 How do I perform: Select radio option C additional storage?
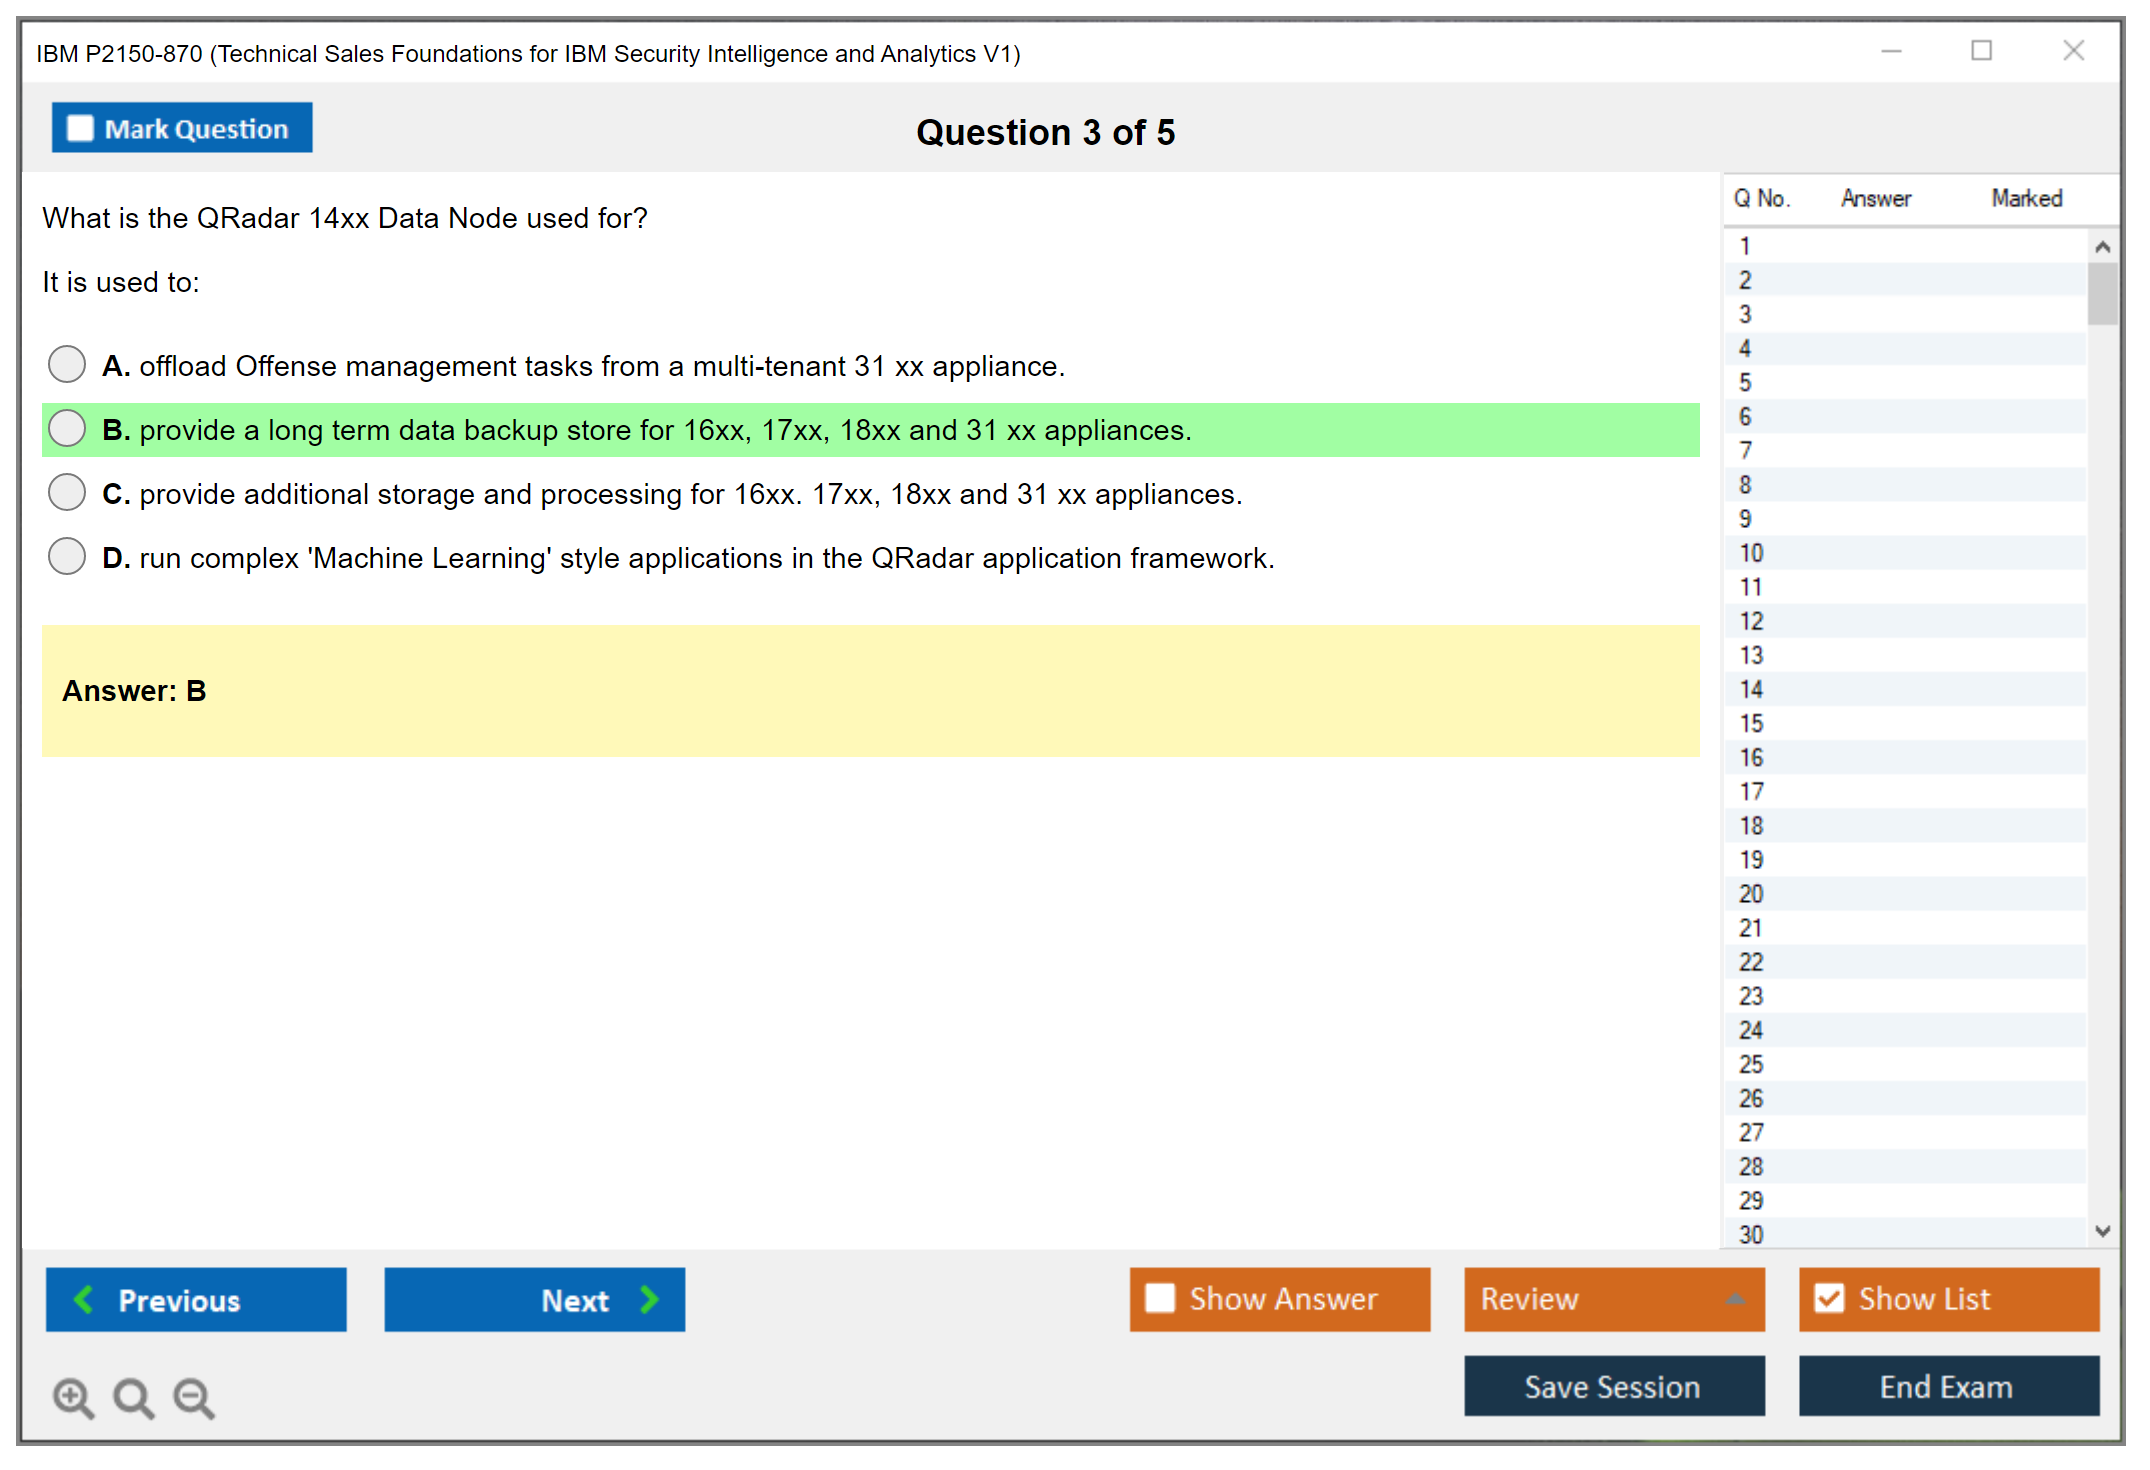[x=67, y=493]
